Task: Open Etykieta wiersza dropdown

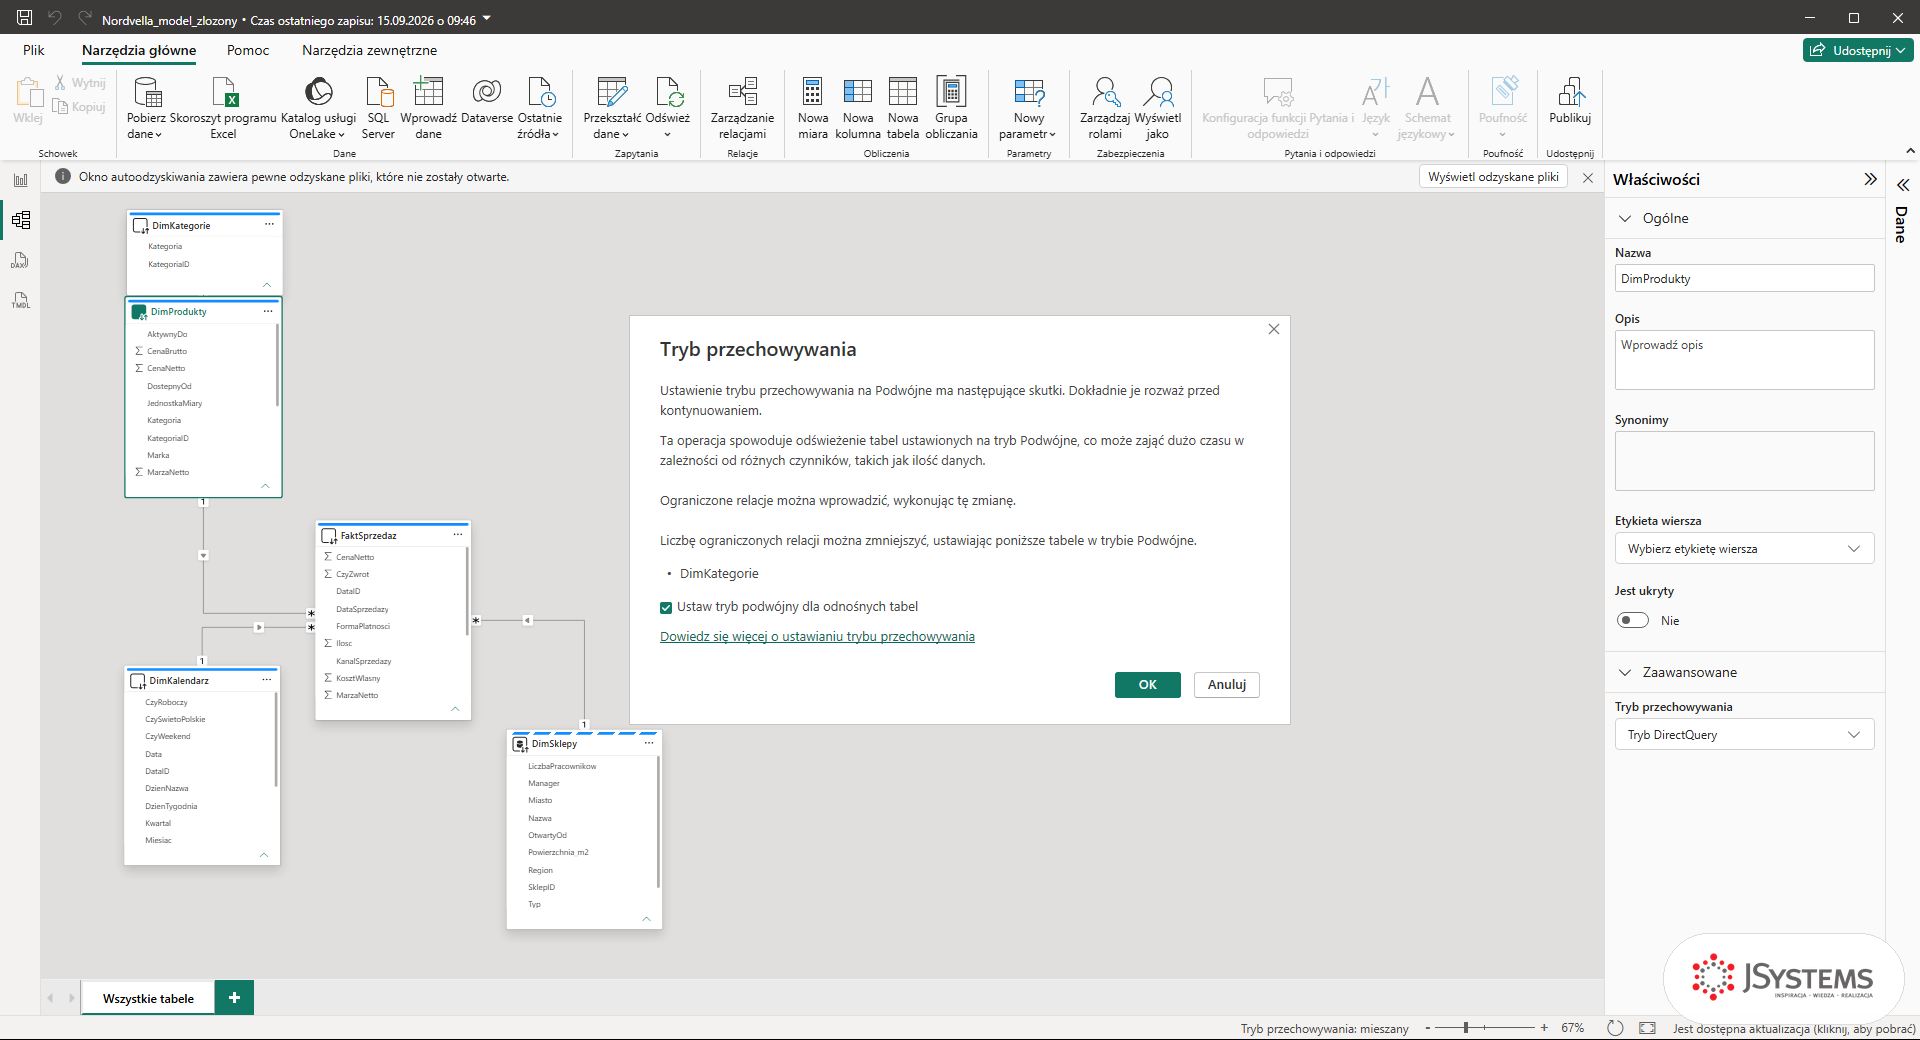Action: point(1744,549)
